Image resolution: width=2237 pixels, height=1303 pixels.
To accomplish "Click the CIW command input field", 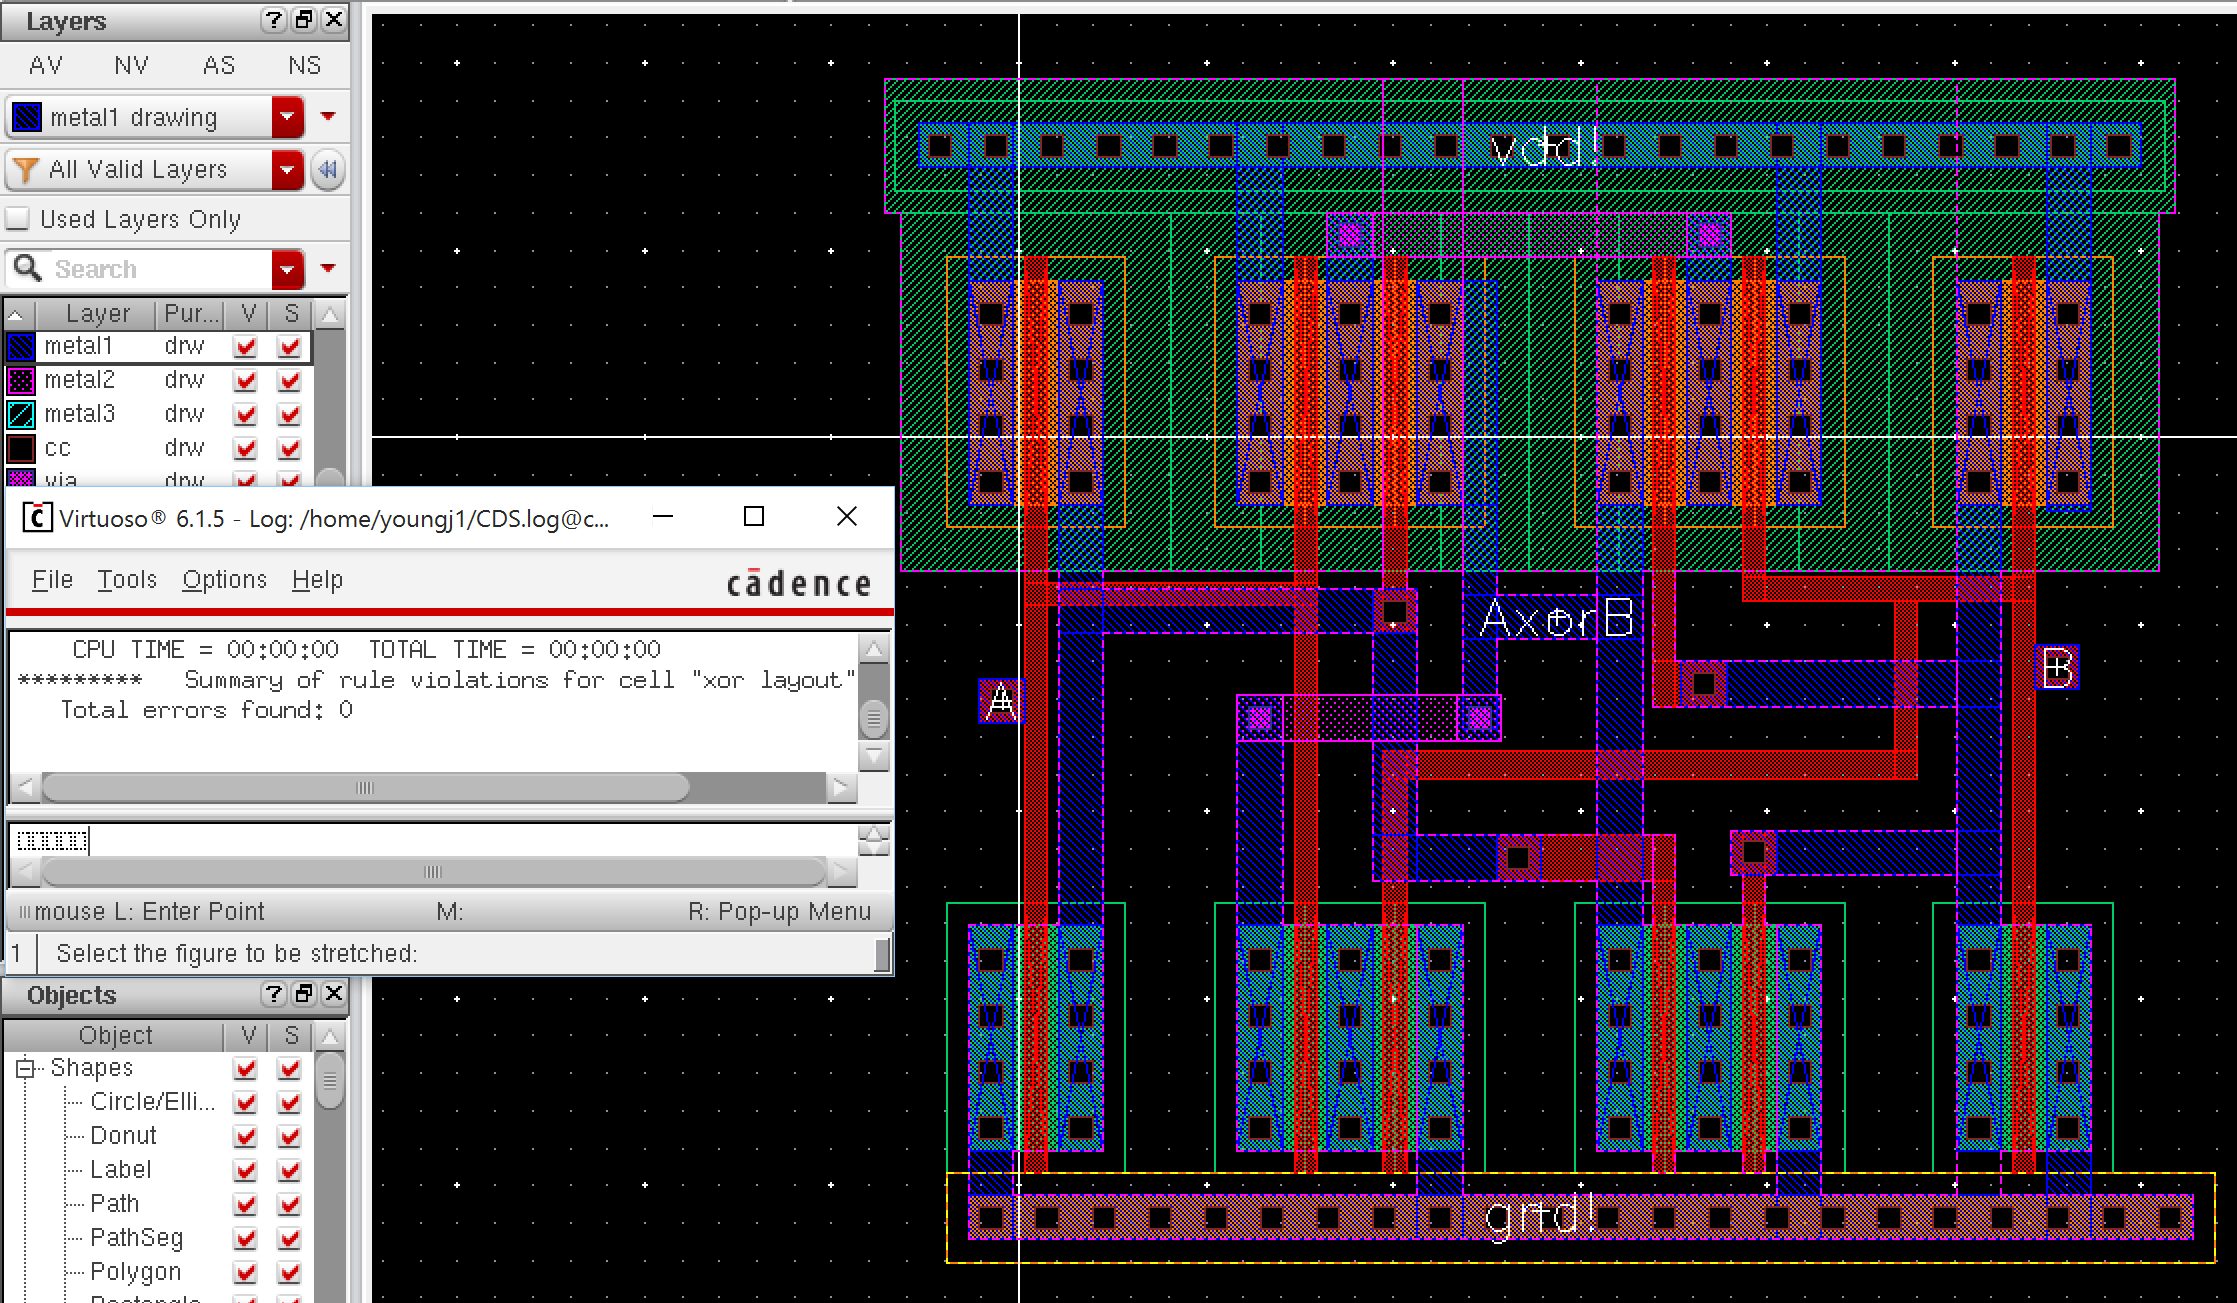I will point(430,841).
